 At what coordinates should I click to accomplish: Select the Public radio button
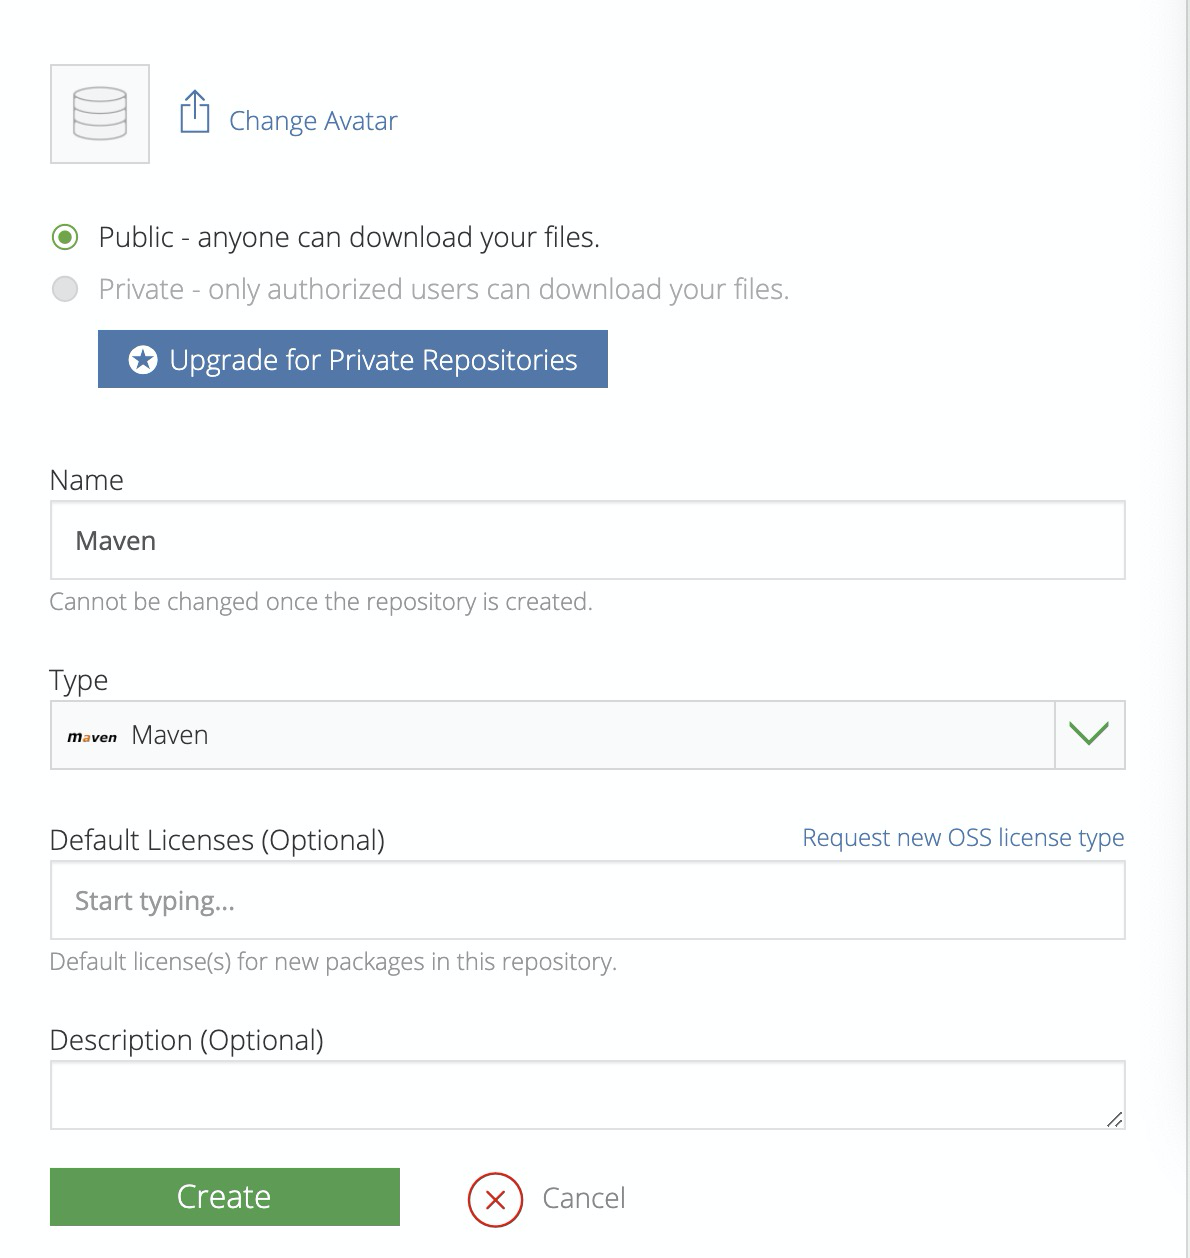[65, 237]
